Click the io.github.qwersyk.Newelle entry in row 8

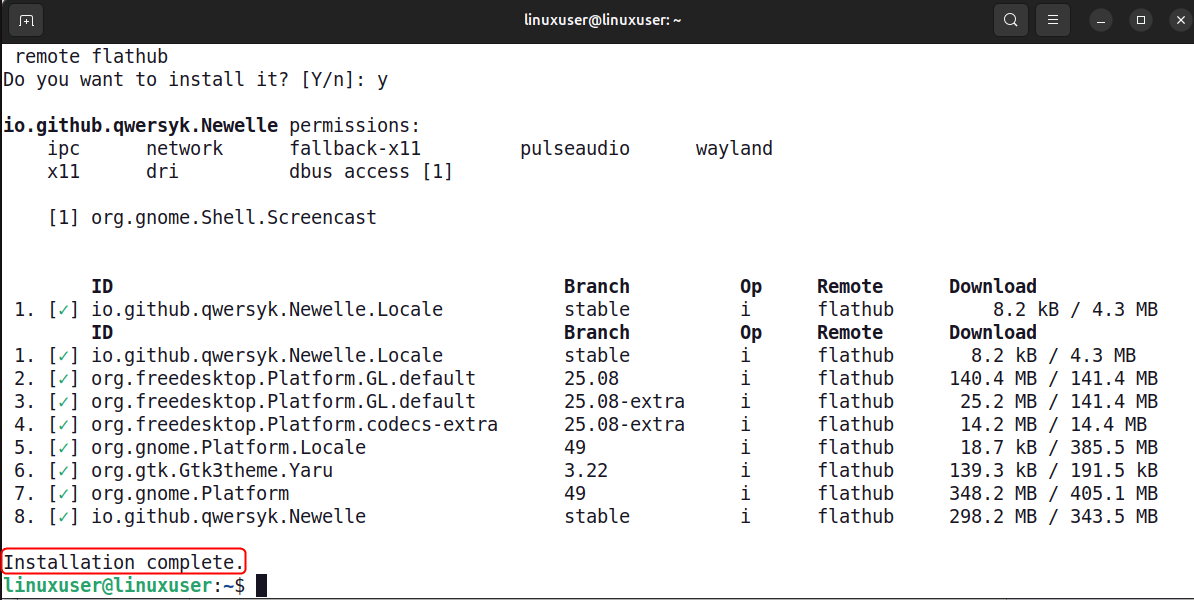[228, 517]
